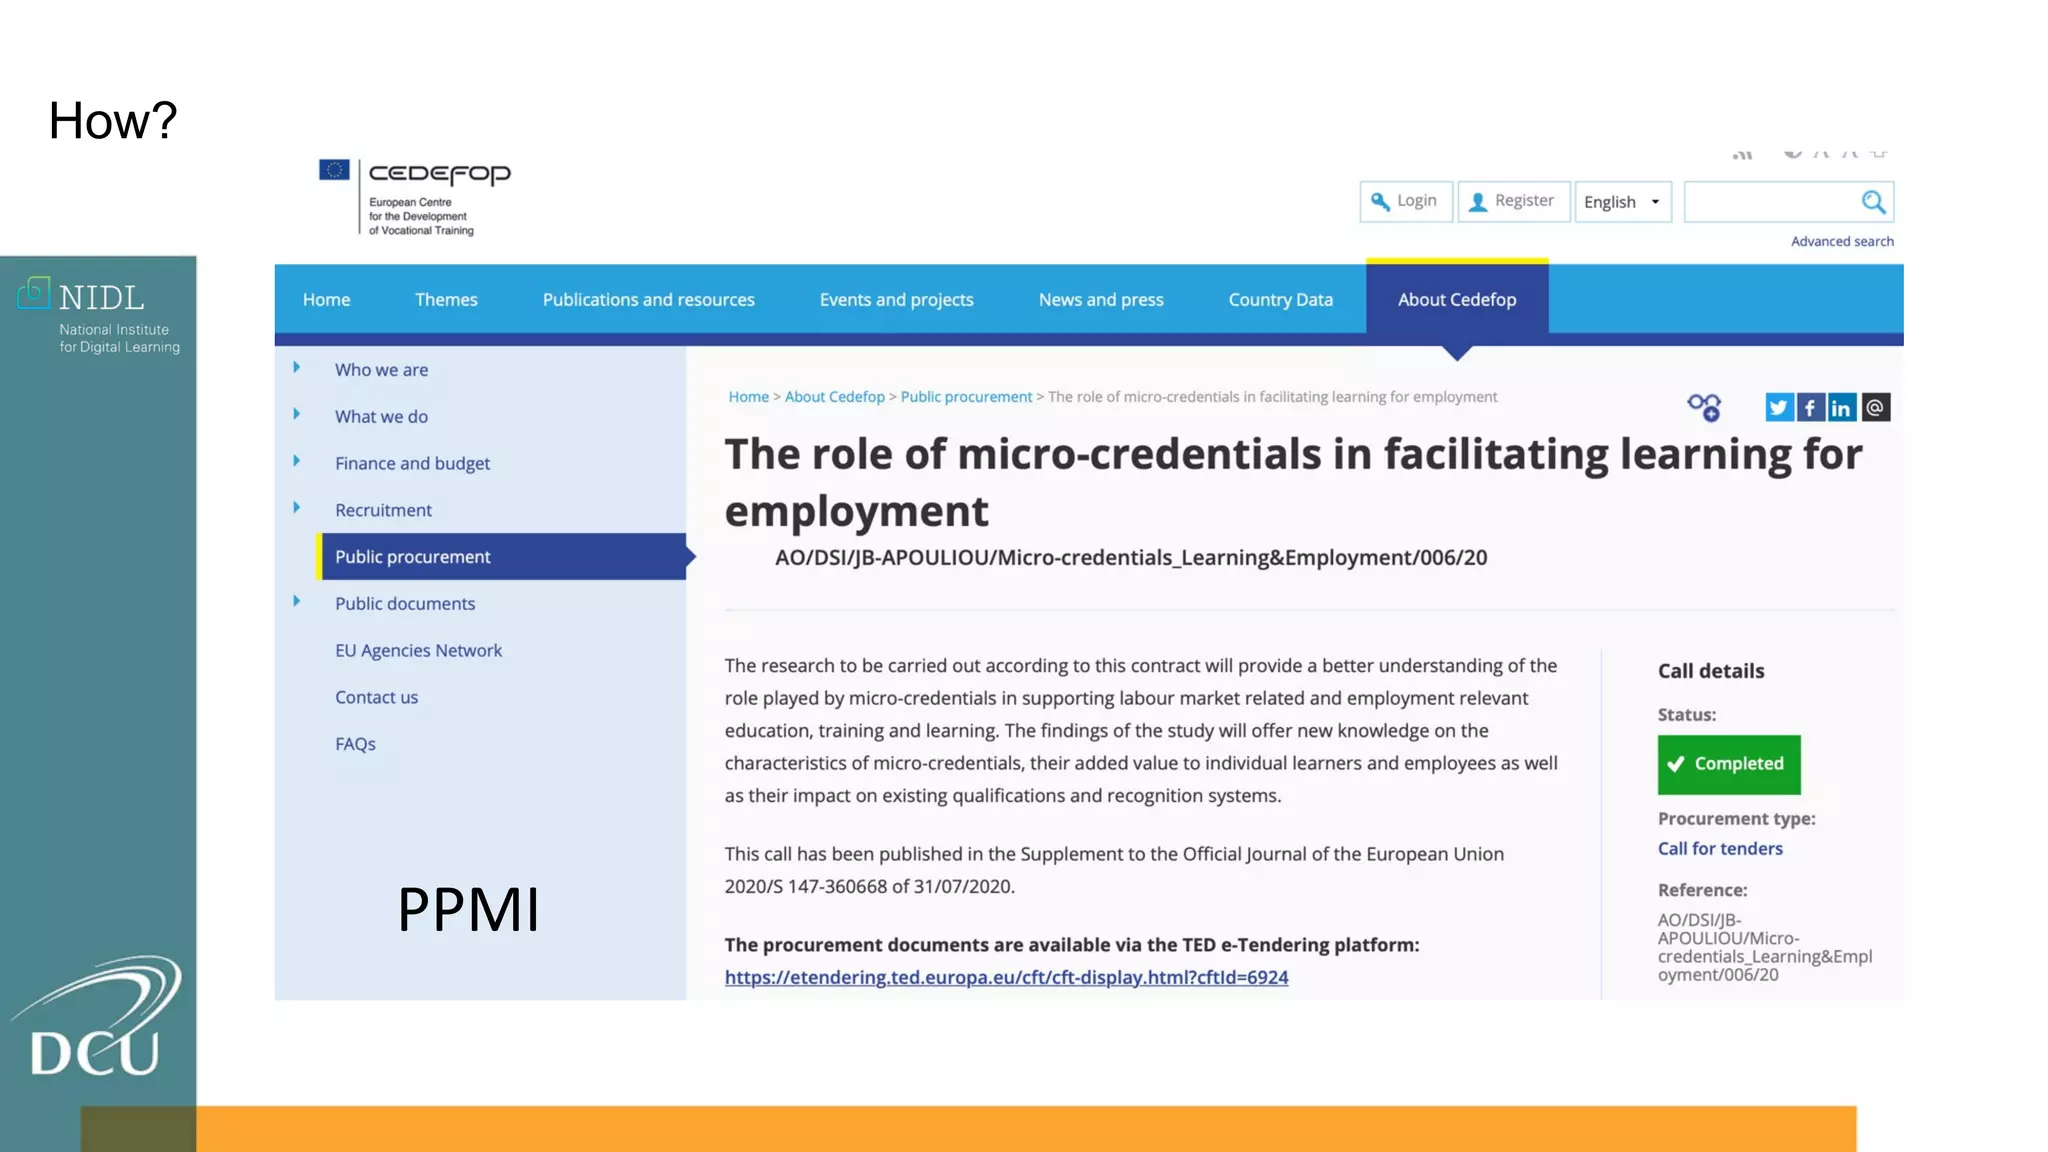Click the Twitter share icon
Viewport: 2048px width, 1152px height.
pos(1778,407)
